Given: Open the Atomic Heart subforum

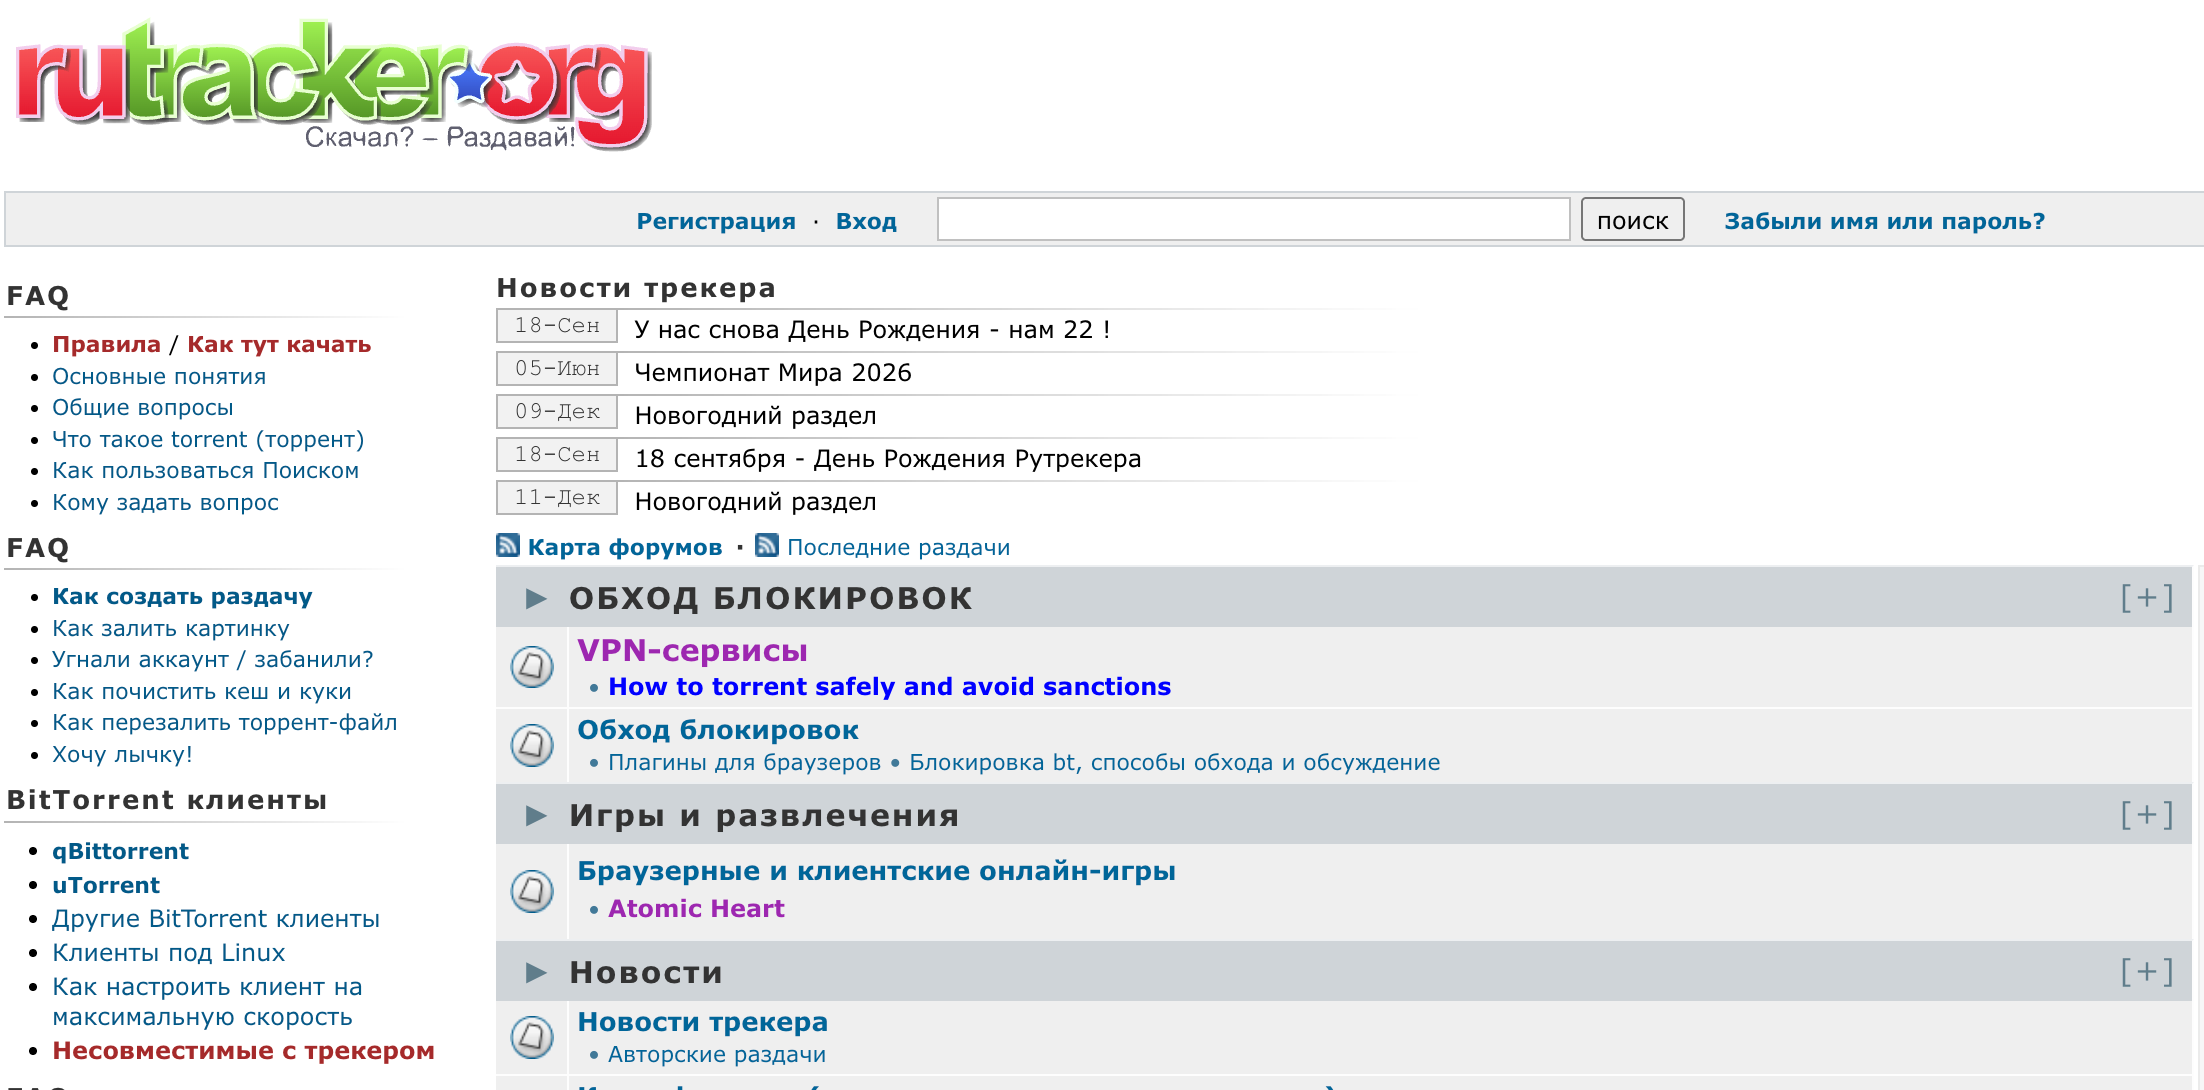Looking at the screenshot, I should 696,908.
